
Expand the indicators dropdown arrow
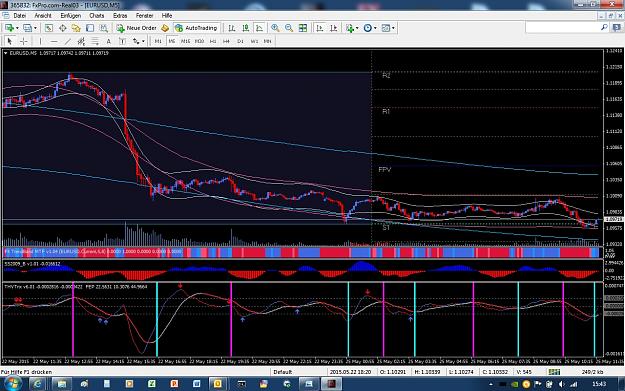(x=357, y=28)
